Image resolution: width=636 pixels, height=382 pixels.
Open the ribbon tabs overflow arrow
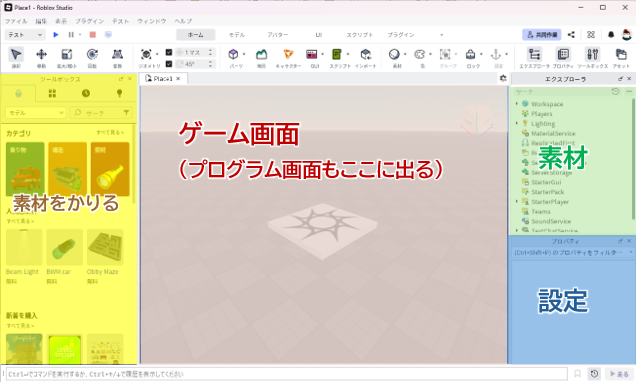[442, 35]
